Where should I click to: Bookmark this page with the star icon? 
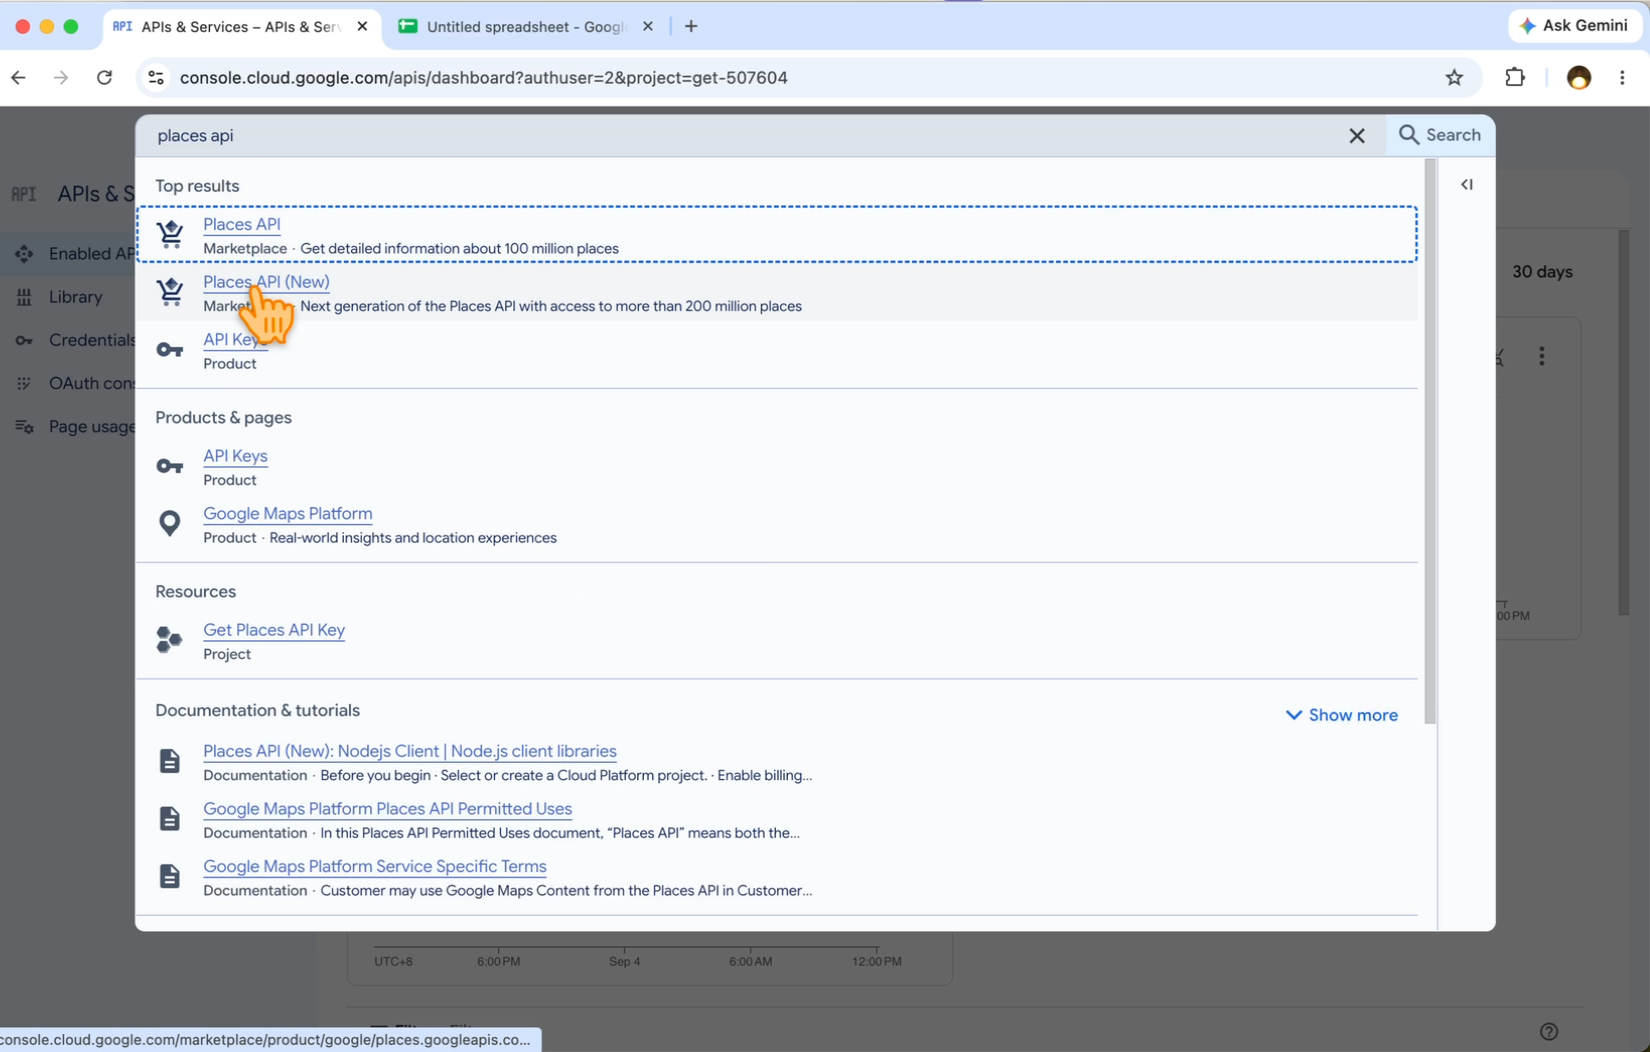click(x=1454, y=78)
